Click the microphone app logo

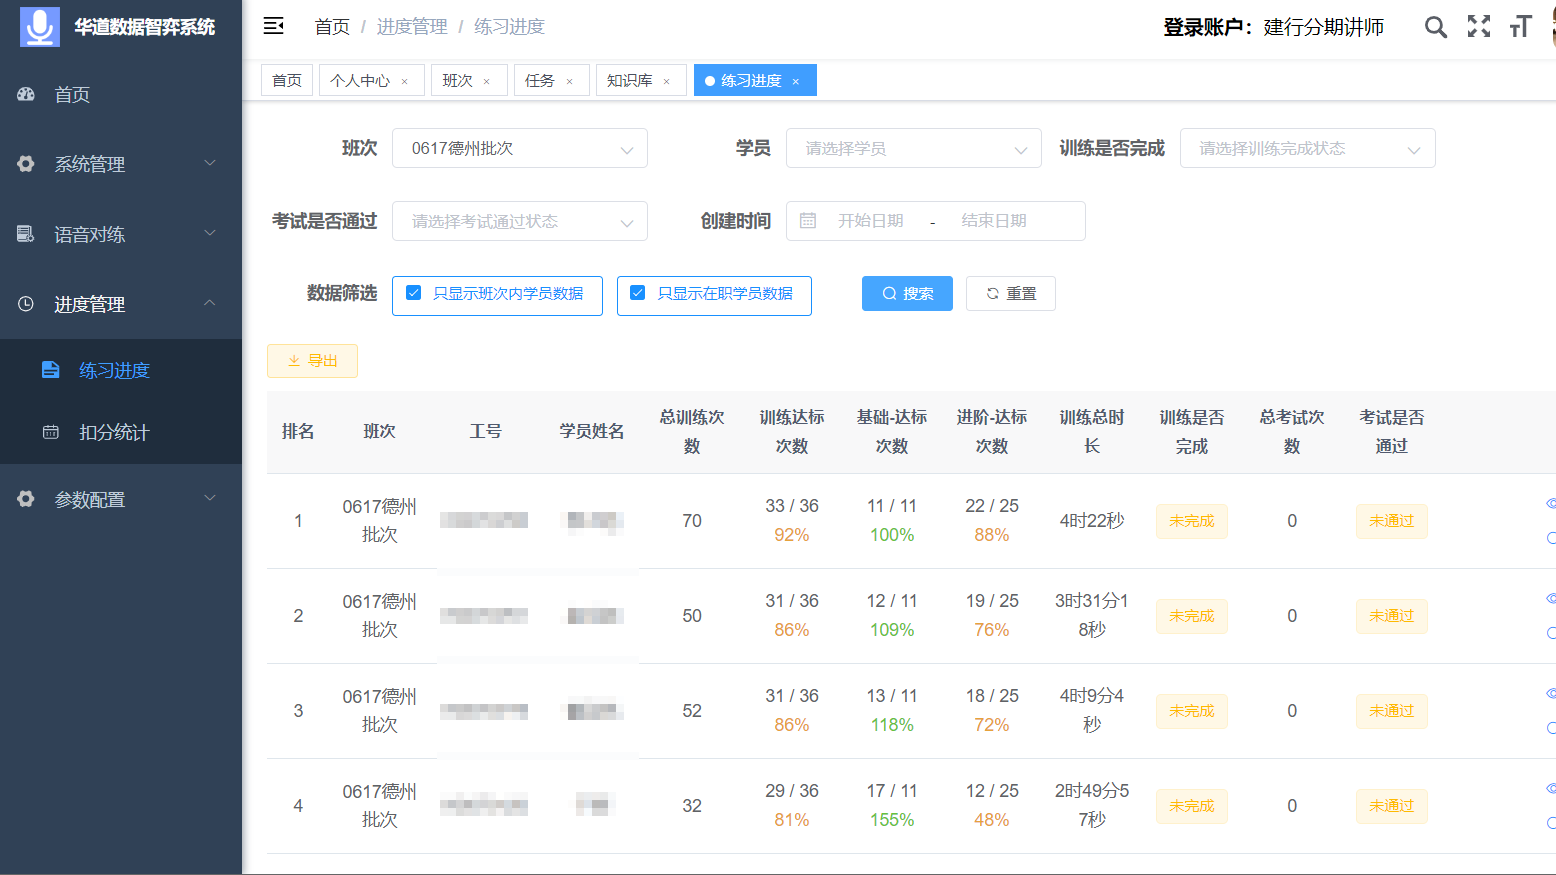click(40, 27)
